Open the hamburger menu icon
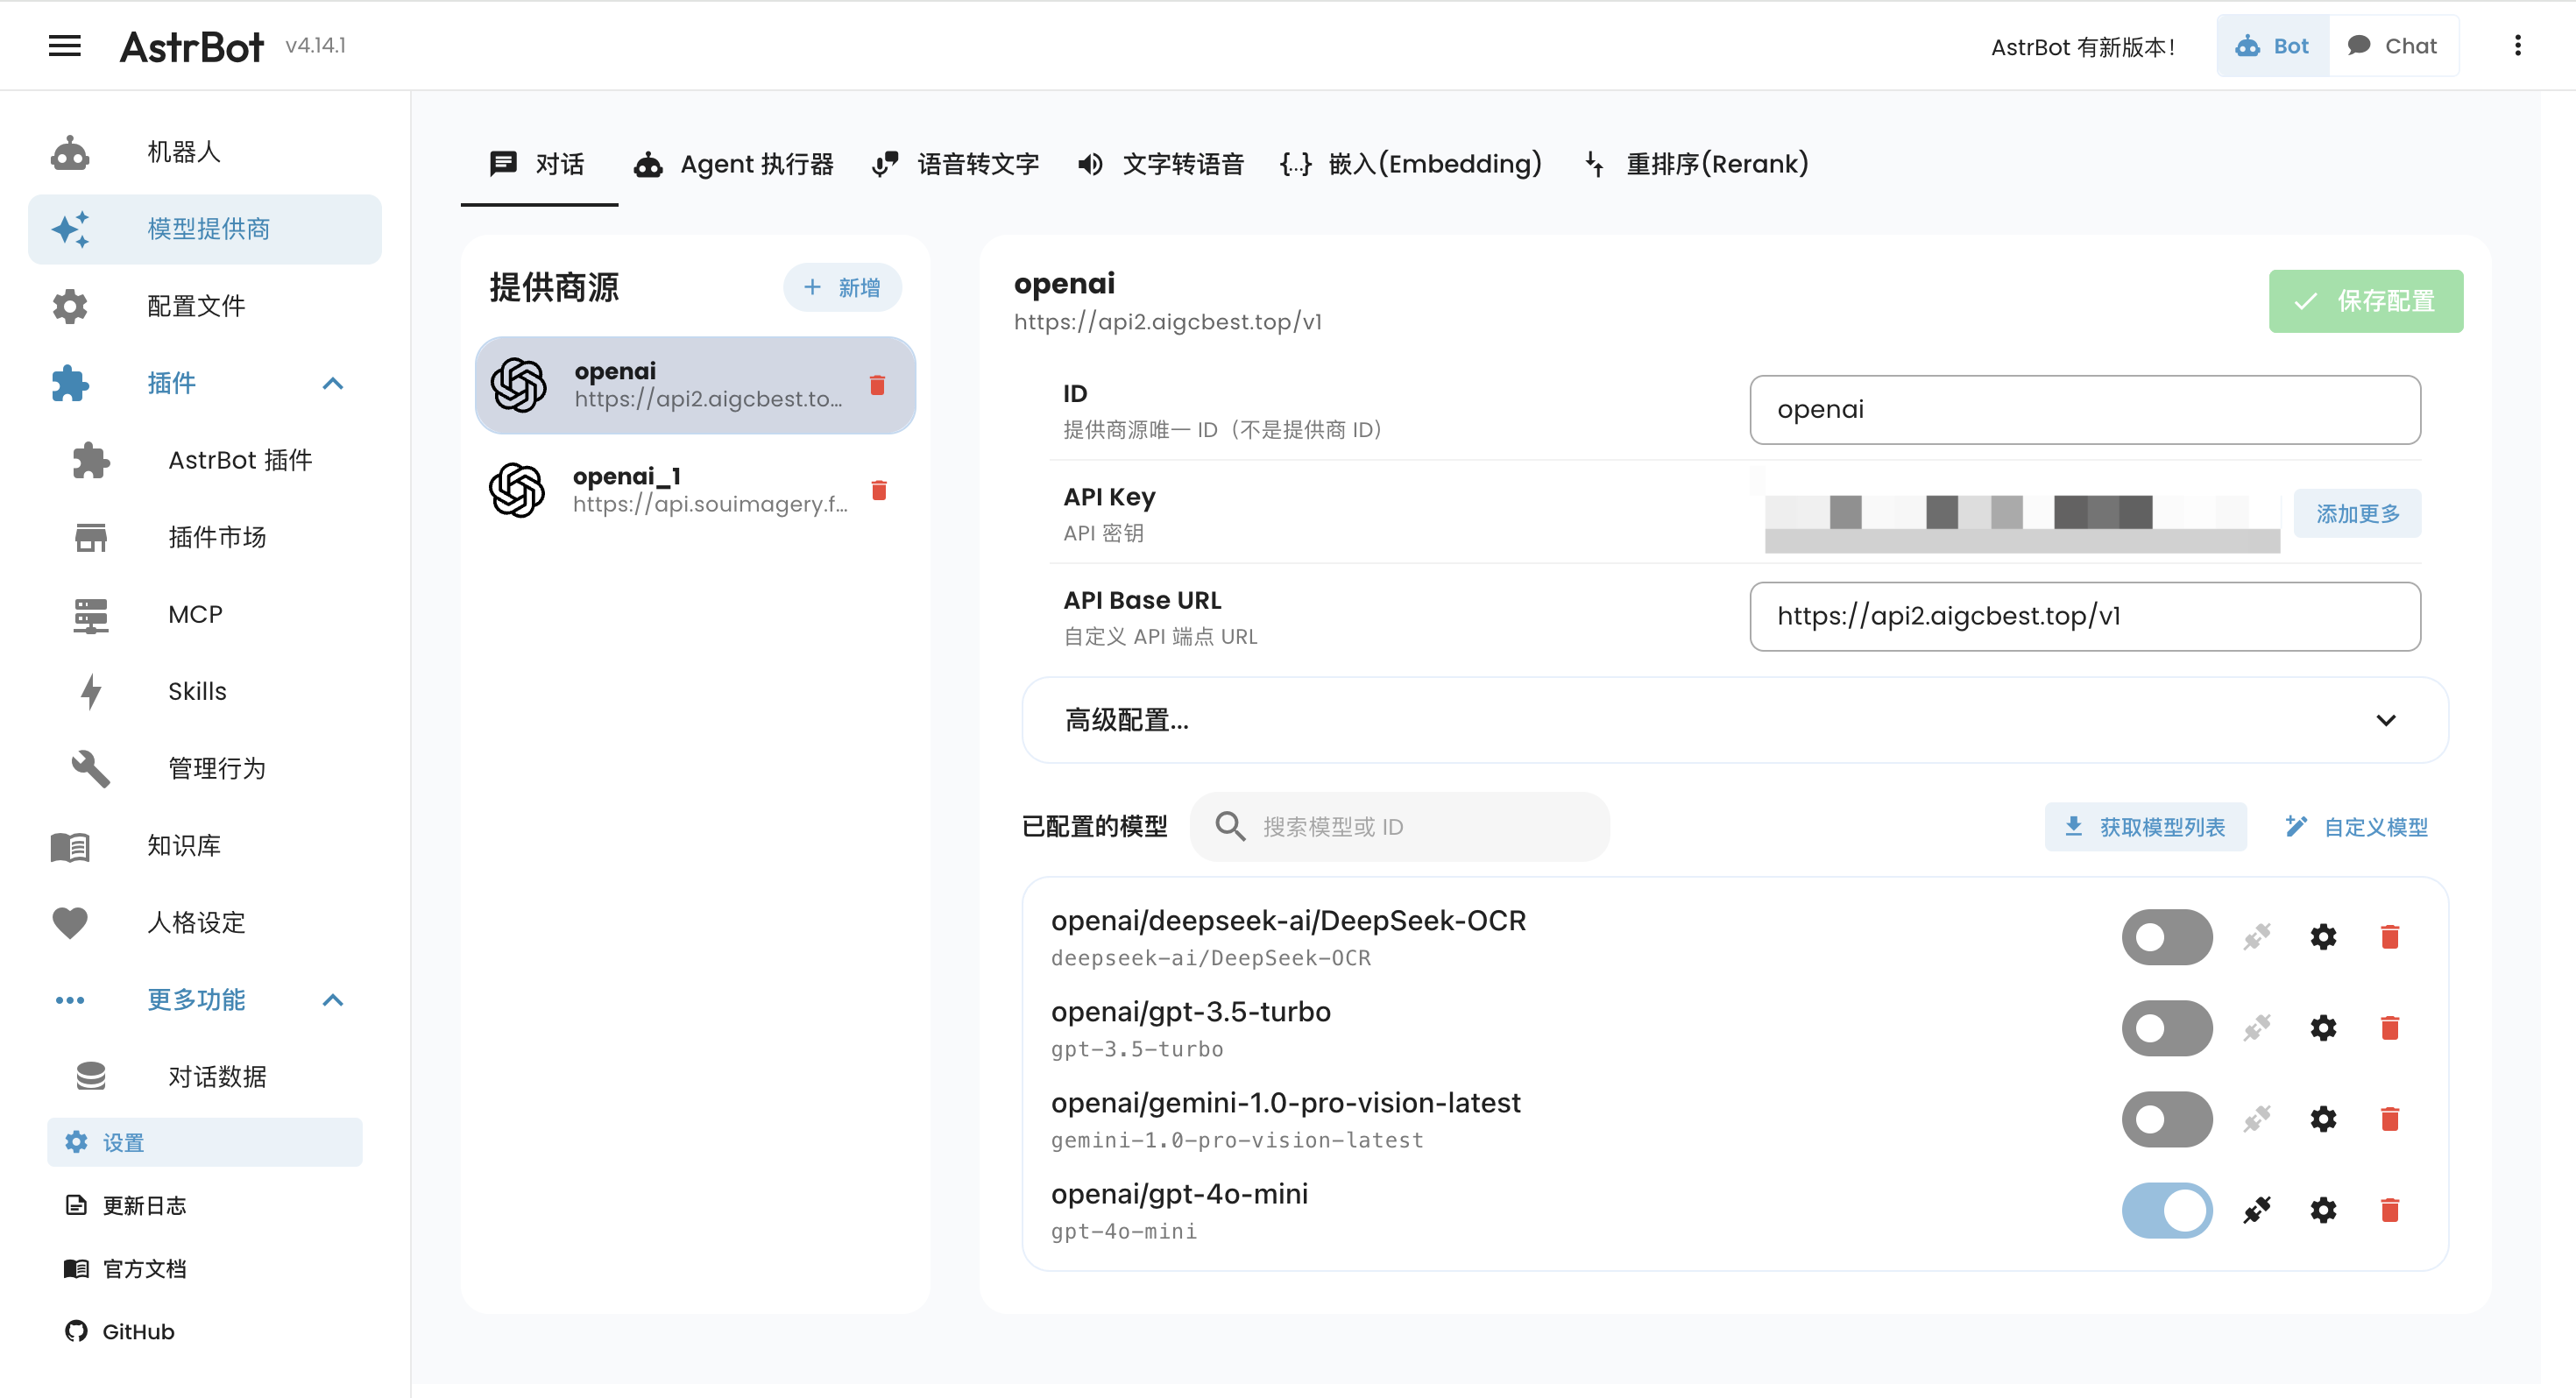The height and width of the screenshot is (1398, 2576). tap(64, 46)
